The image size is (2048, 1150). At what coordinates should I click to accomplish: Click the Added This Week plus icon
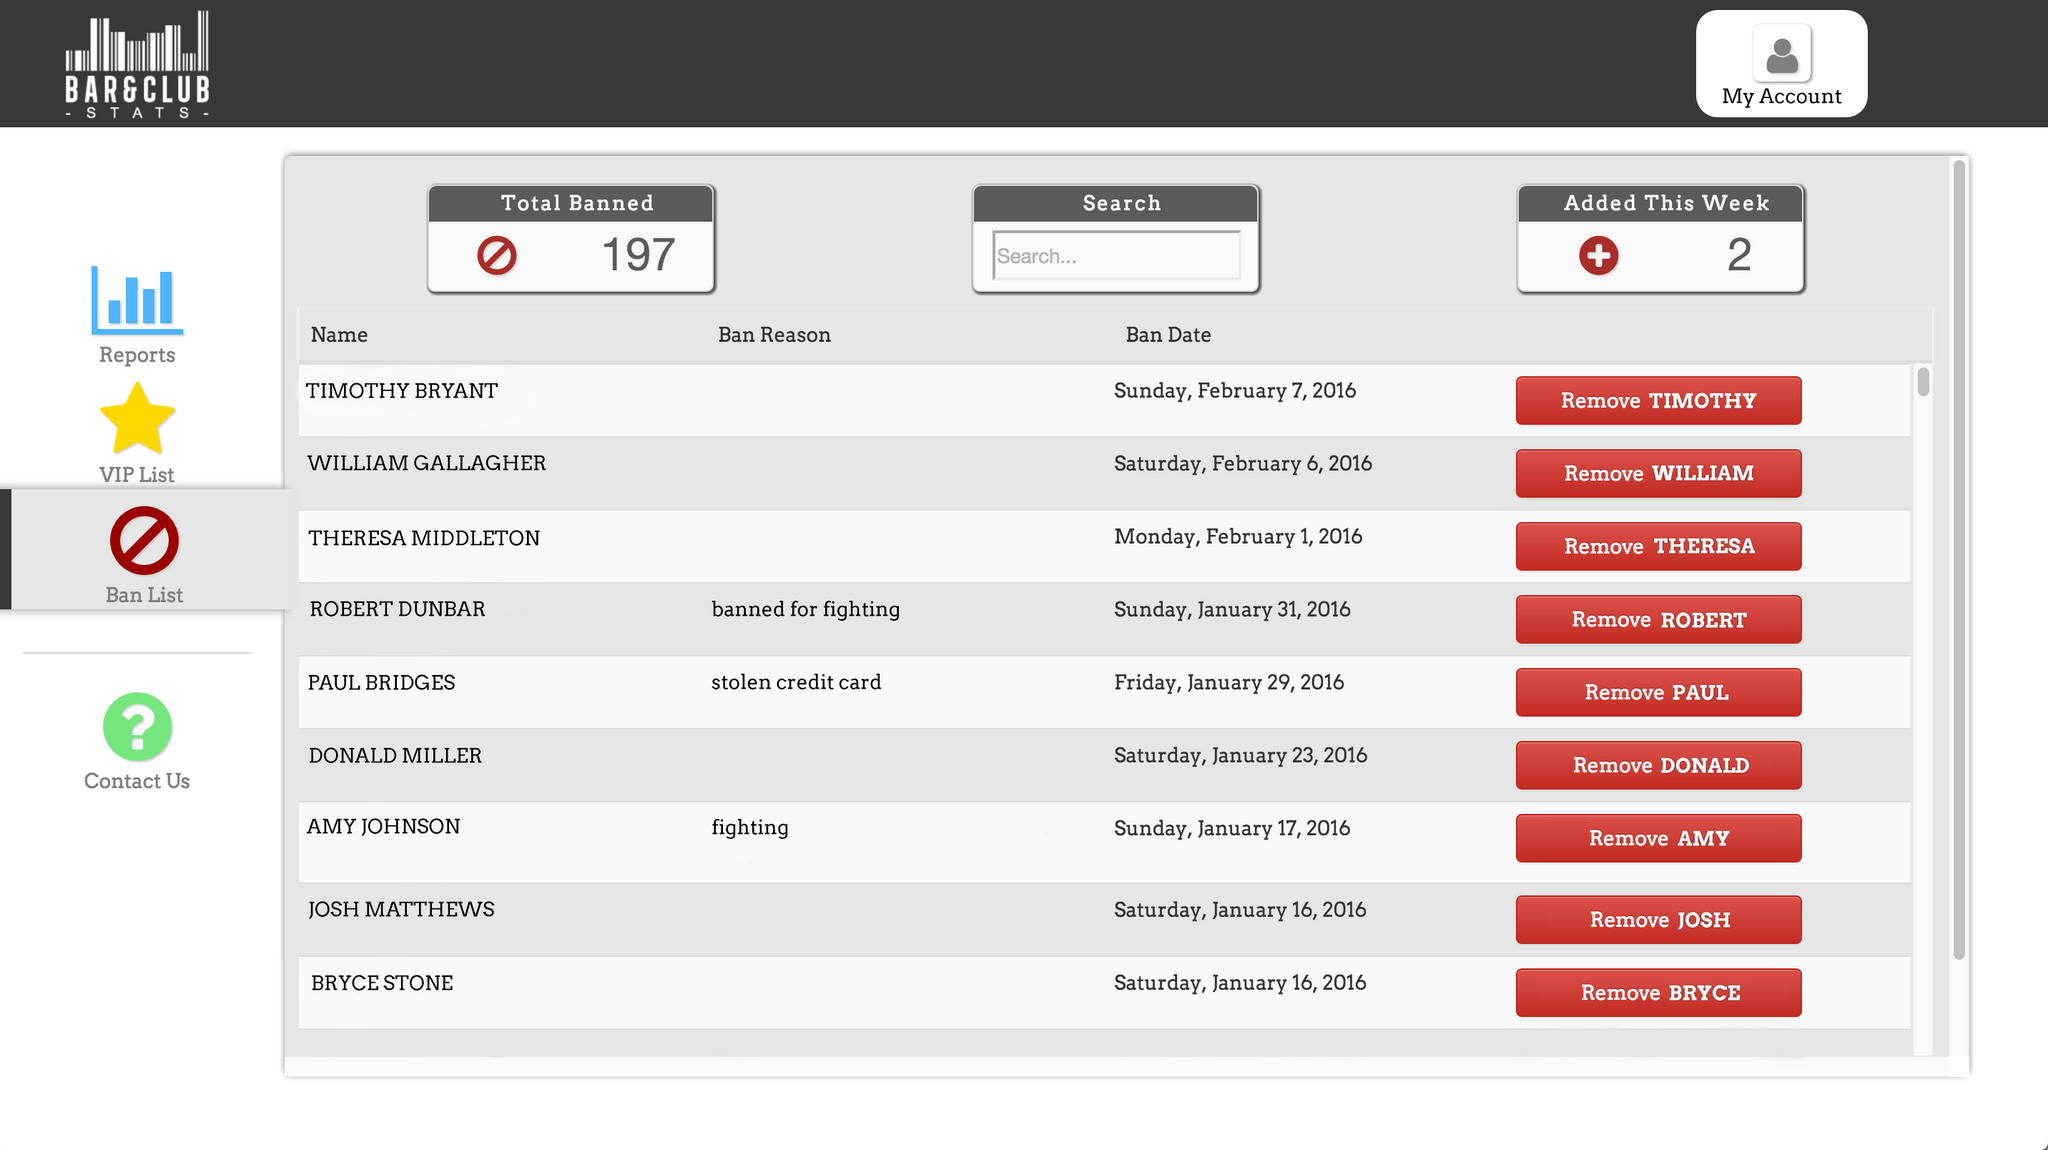point(1598,255)
